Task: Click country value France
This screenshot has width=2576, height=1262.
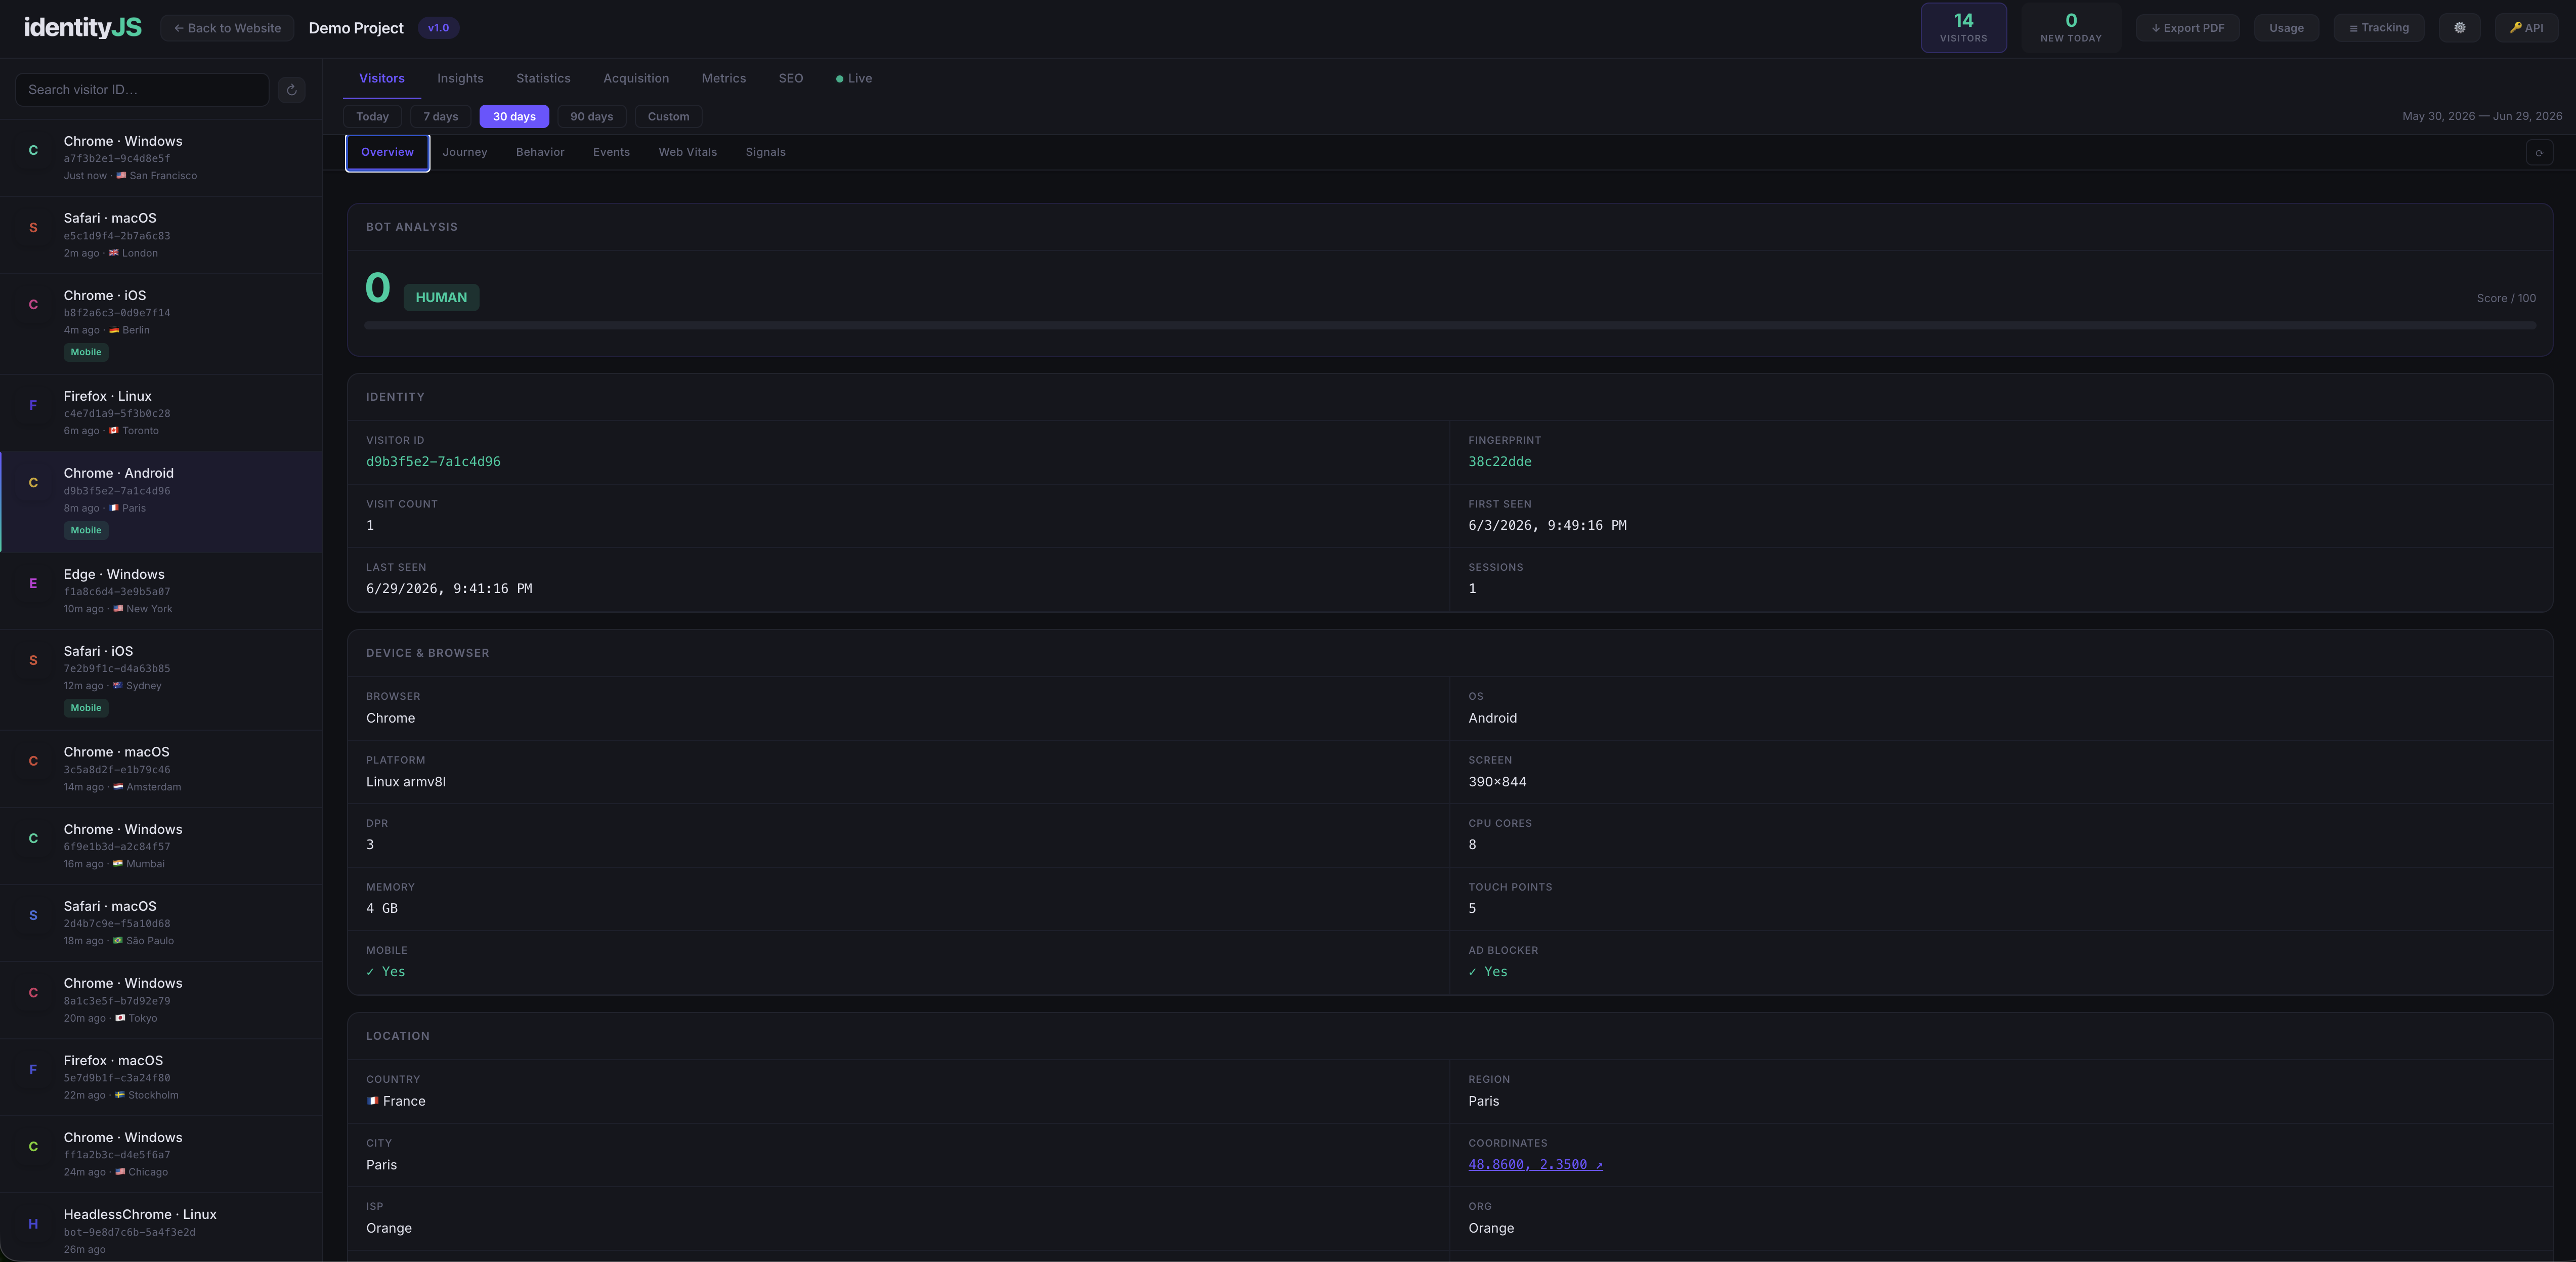Action: pyautogui.click(x=396, y=1101)
